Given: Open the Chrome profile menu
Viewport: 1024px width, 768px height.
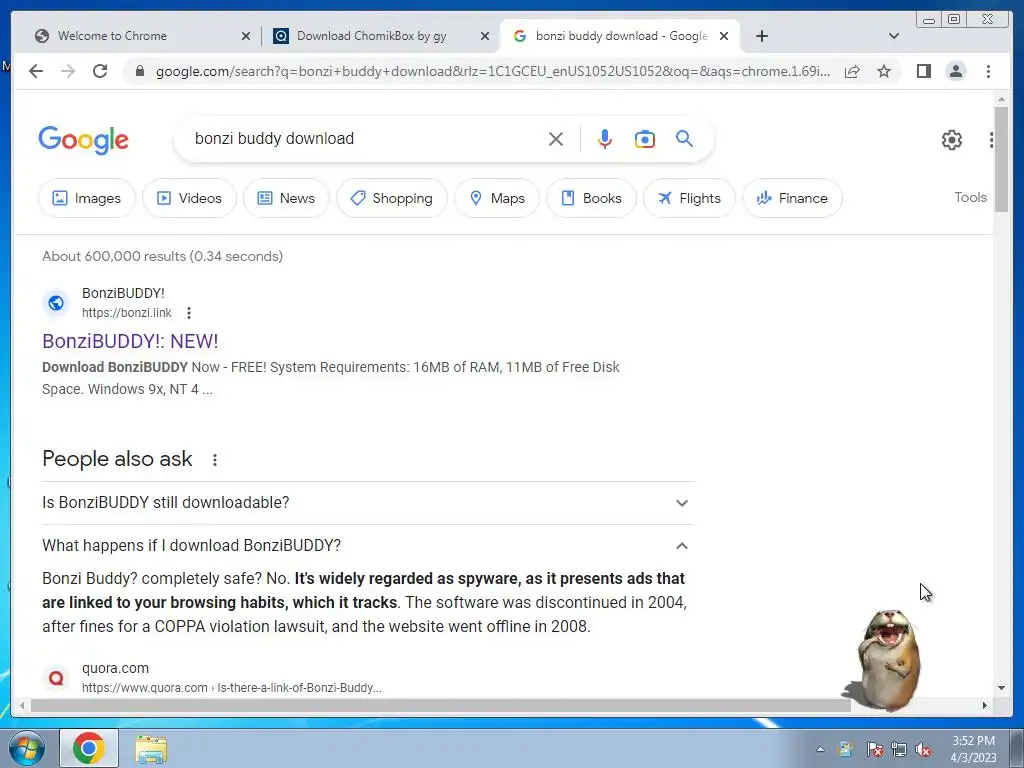Looking at the screenshot, I should click(955, 71).
